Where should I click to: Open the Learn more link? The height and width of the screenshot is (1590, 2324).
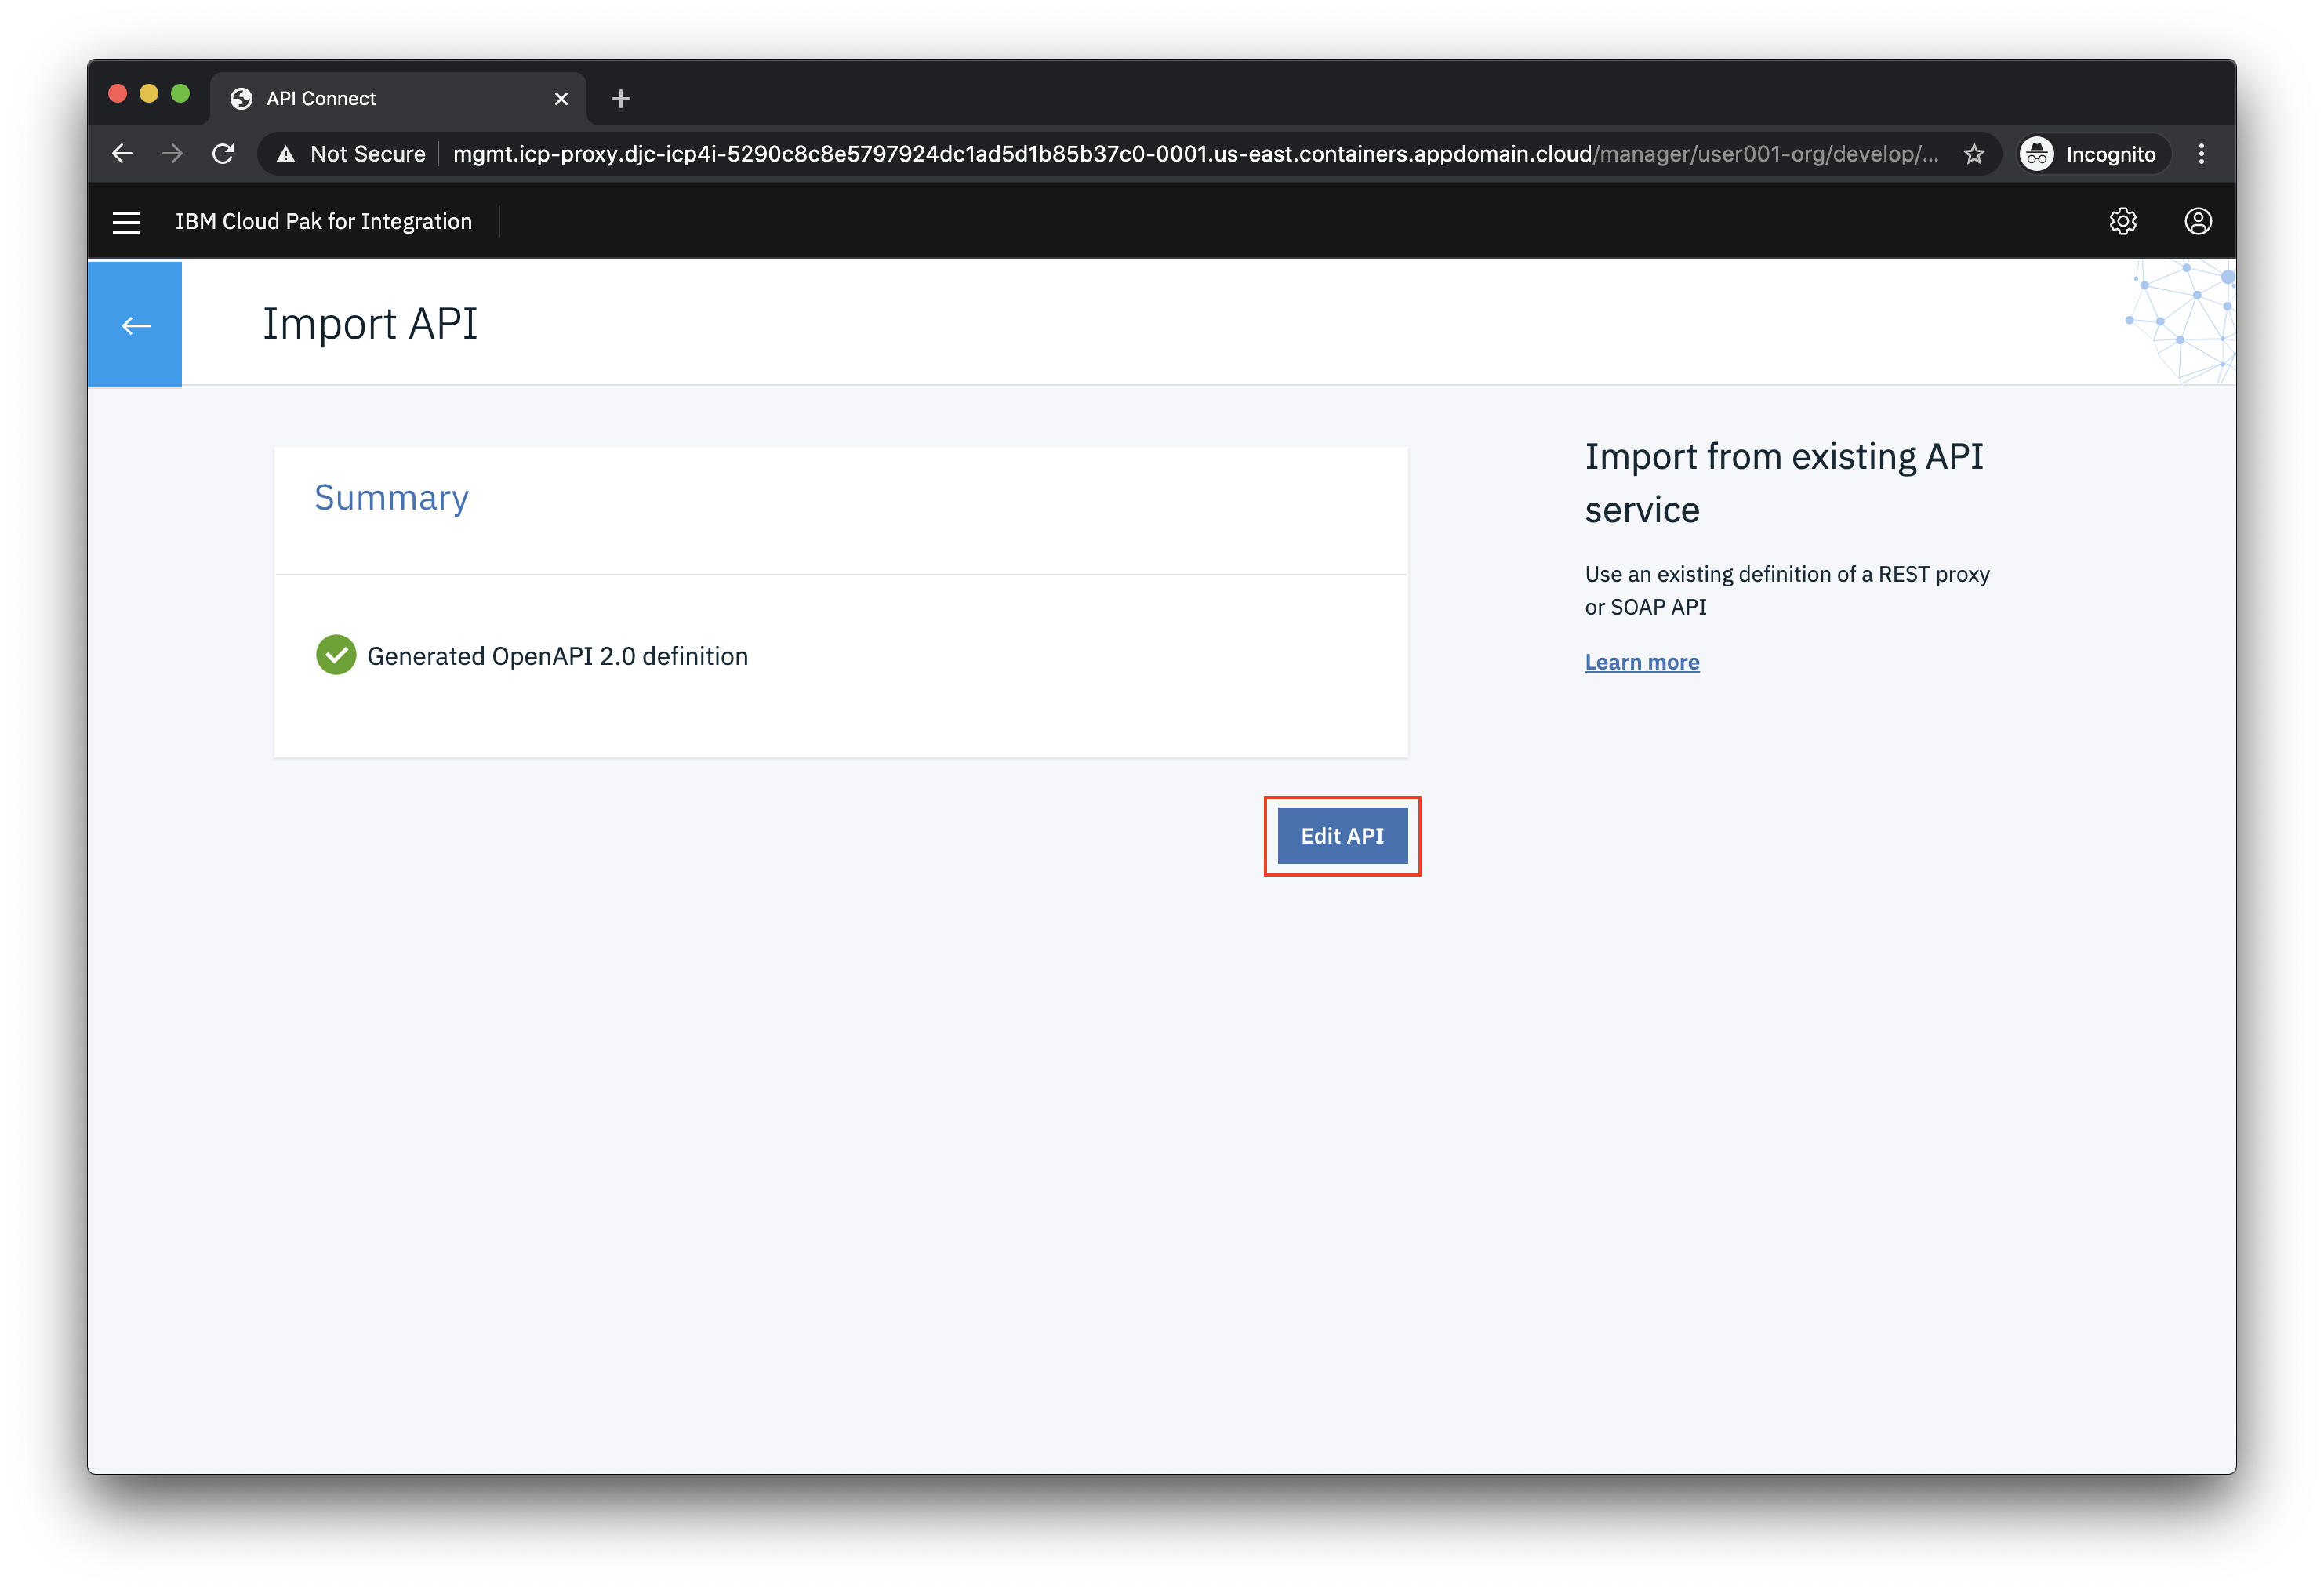[x=1642, y=662]
